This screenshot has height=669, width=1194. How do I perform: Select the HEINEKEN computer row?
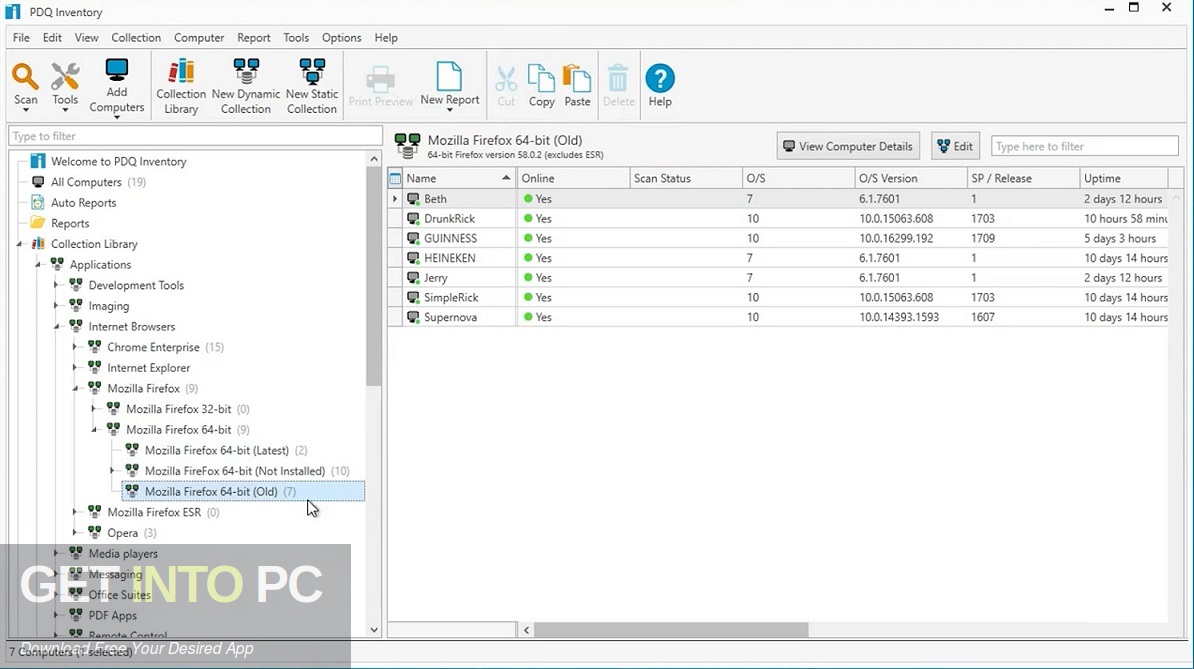(x=777, y=258)
